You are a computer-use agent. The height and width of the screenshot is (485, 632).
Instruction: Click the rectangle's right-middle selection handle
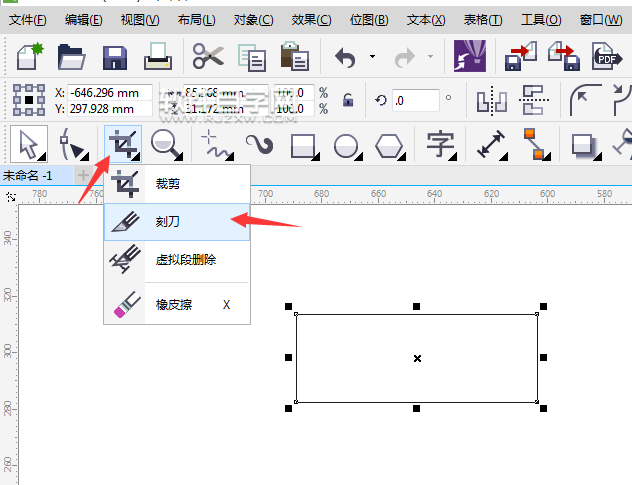click(x=543, y=357)
